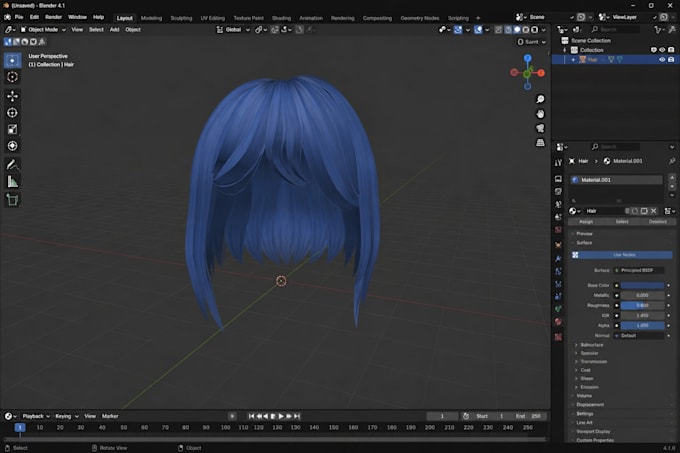Open the Physics properties tab

tap(558, 284)
